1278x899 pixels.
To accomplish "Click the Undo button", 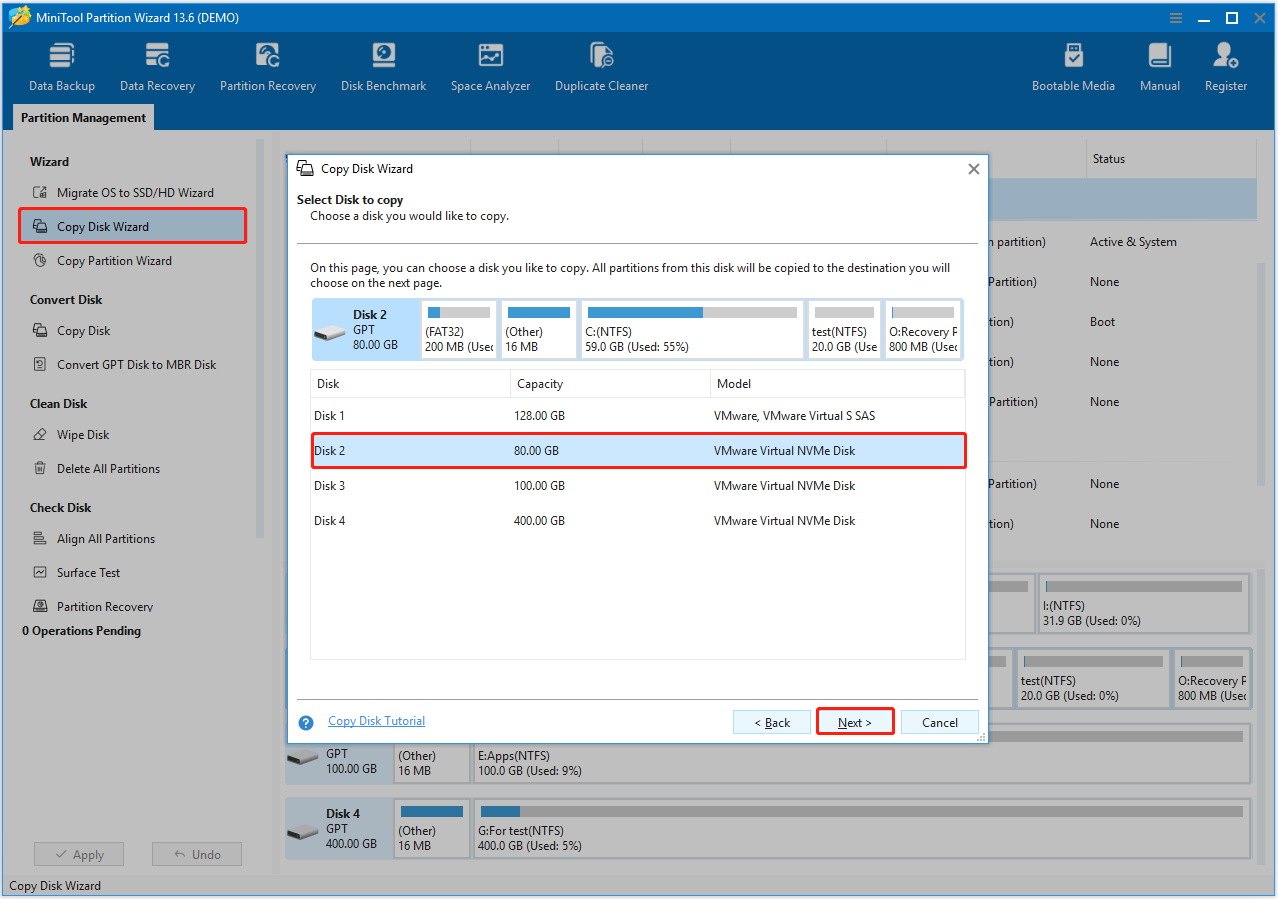I will [x=197, y=855].
